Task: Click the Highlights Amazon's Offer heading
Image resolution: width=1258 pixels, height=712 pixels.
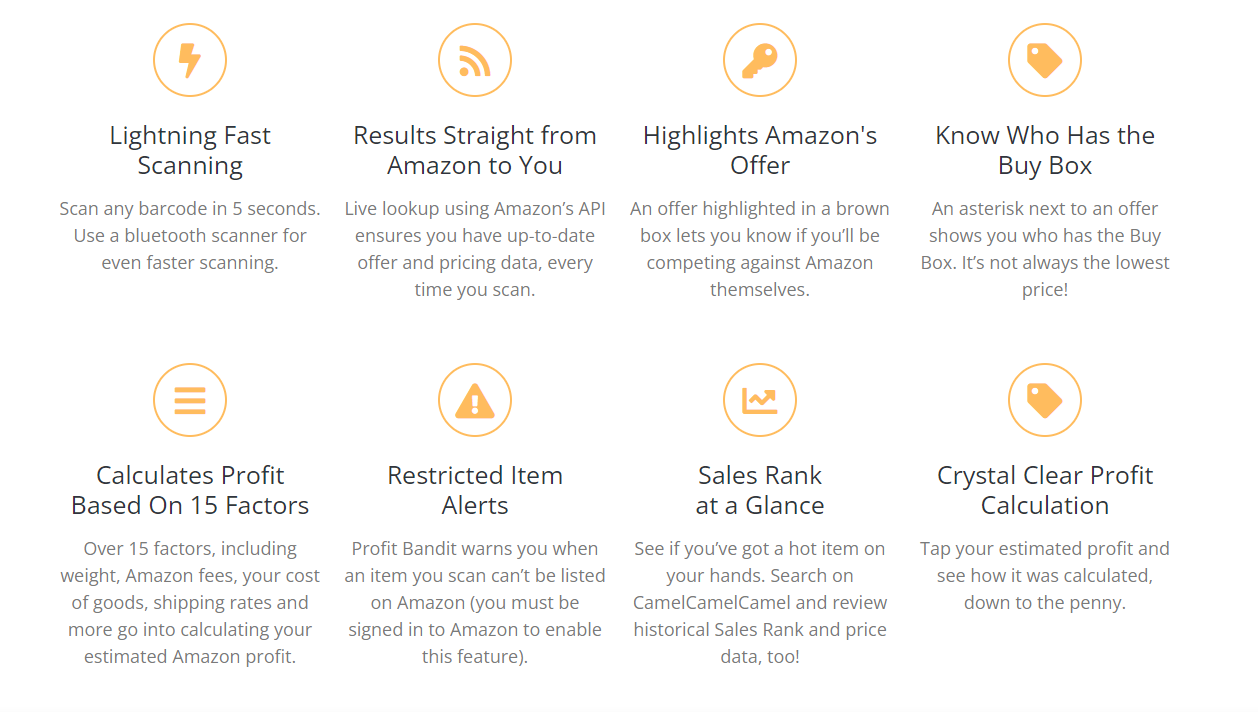Action: 760,150
